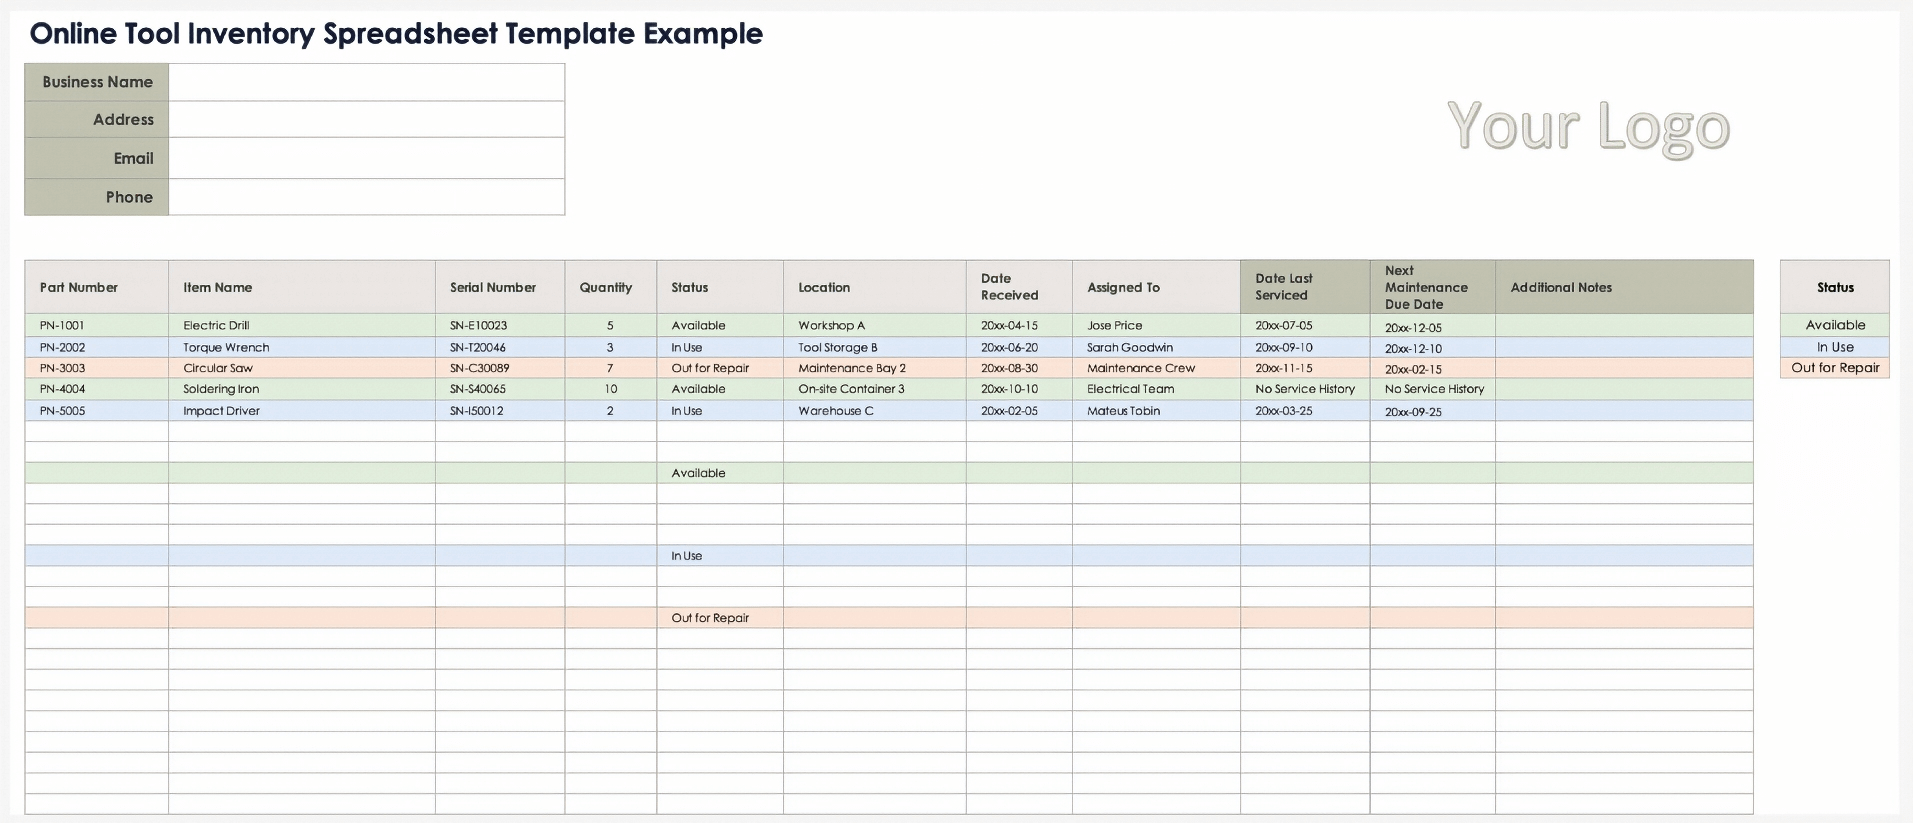Viewport: 1913px width, 823px height.
Task: Select date received 20xx-04-15
Action: (x=1019, y=325)
